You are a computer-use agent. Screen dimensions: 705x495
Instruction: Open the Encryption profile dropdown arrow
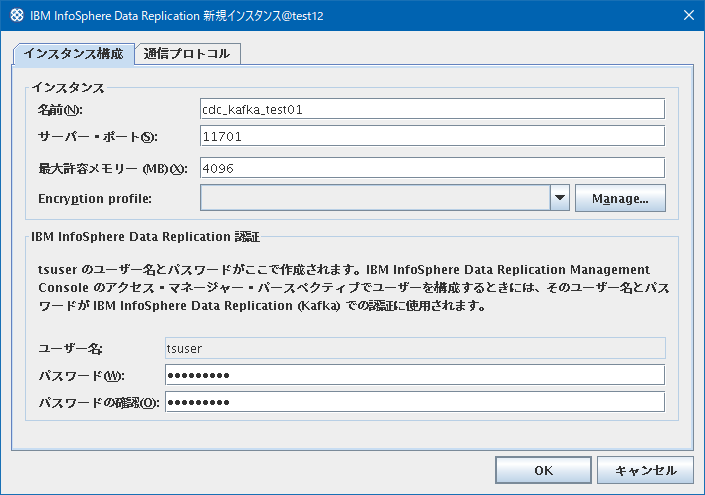(x=560, y=198)
